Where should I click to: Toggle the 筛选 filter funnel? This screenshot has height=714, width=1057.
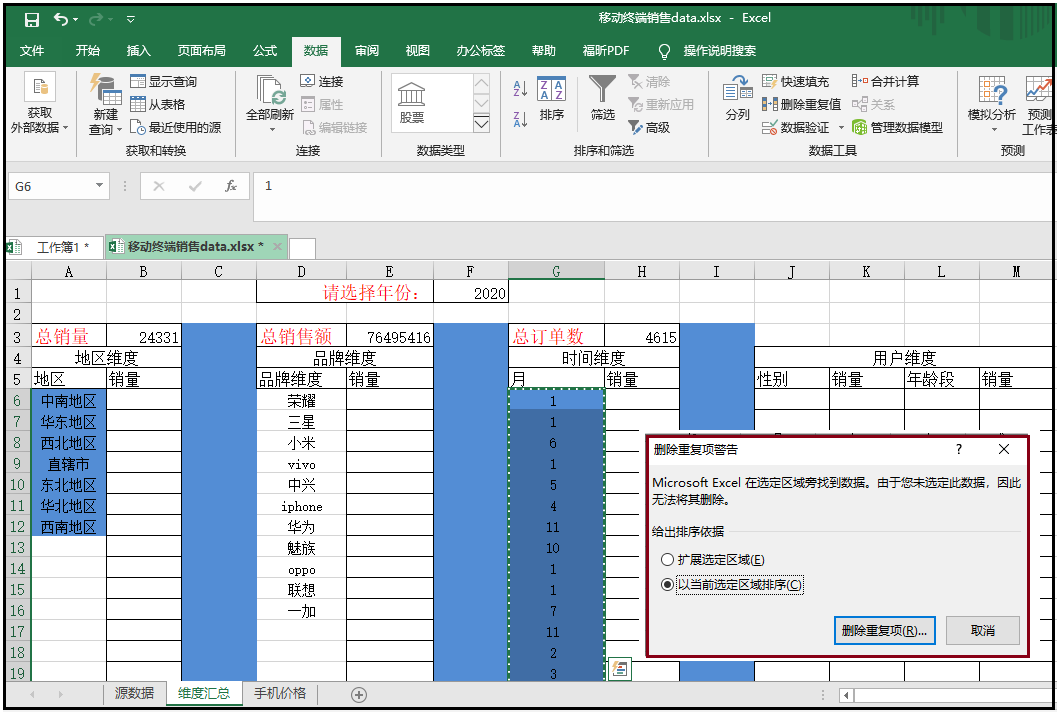602,98
